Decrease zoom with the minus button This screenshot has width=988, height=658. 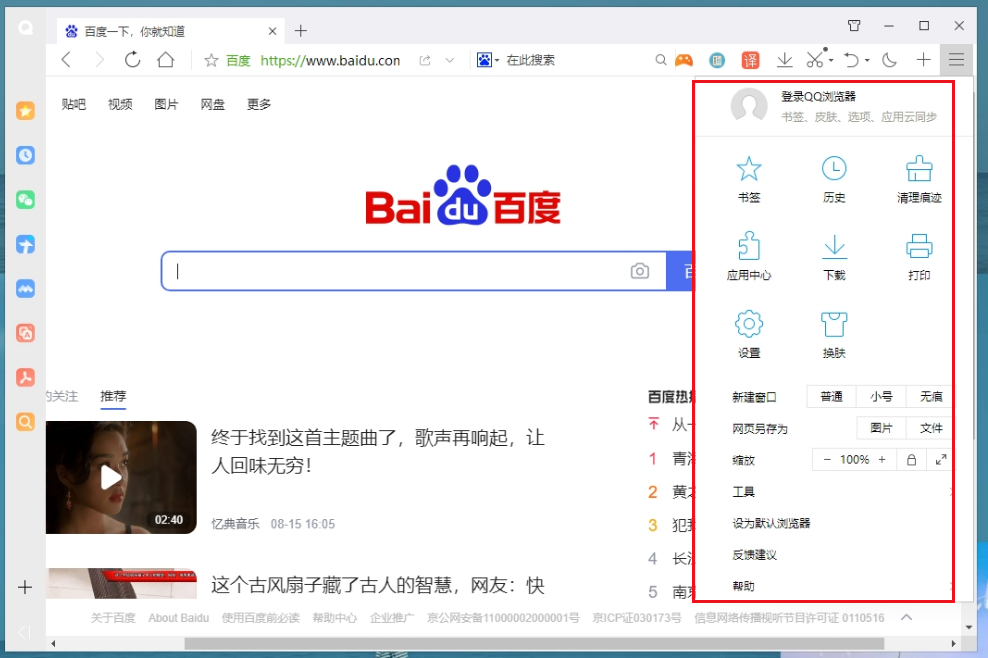(827, 459)
